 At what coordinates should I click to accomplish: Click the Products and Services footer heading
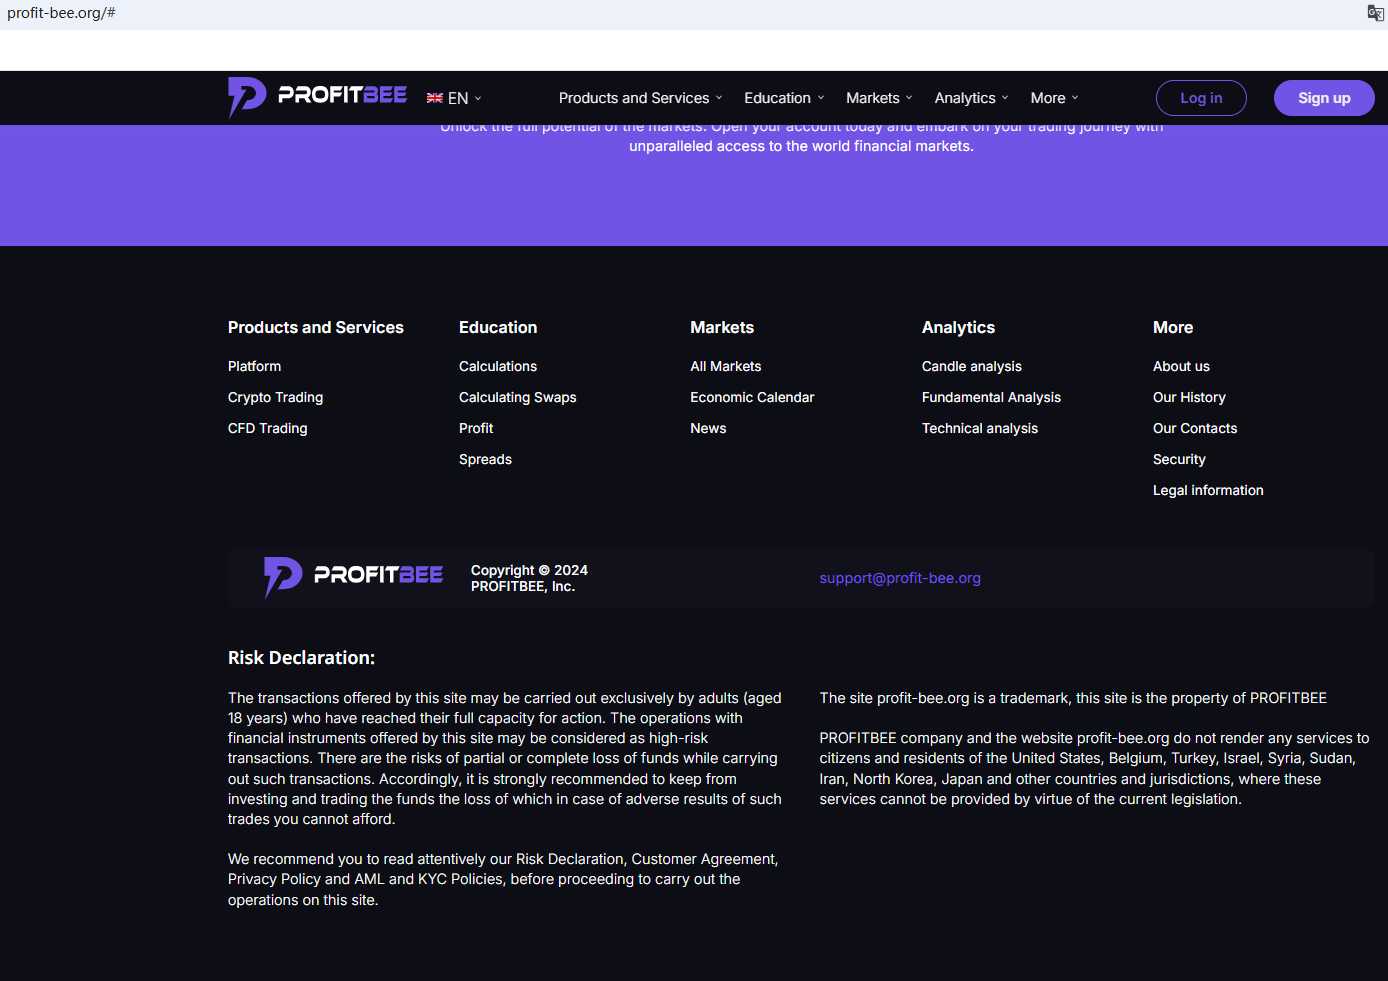pyautogui.click(x=316, y=327)
